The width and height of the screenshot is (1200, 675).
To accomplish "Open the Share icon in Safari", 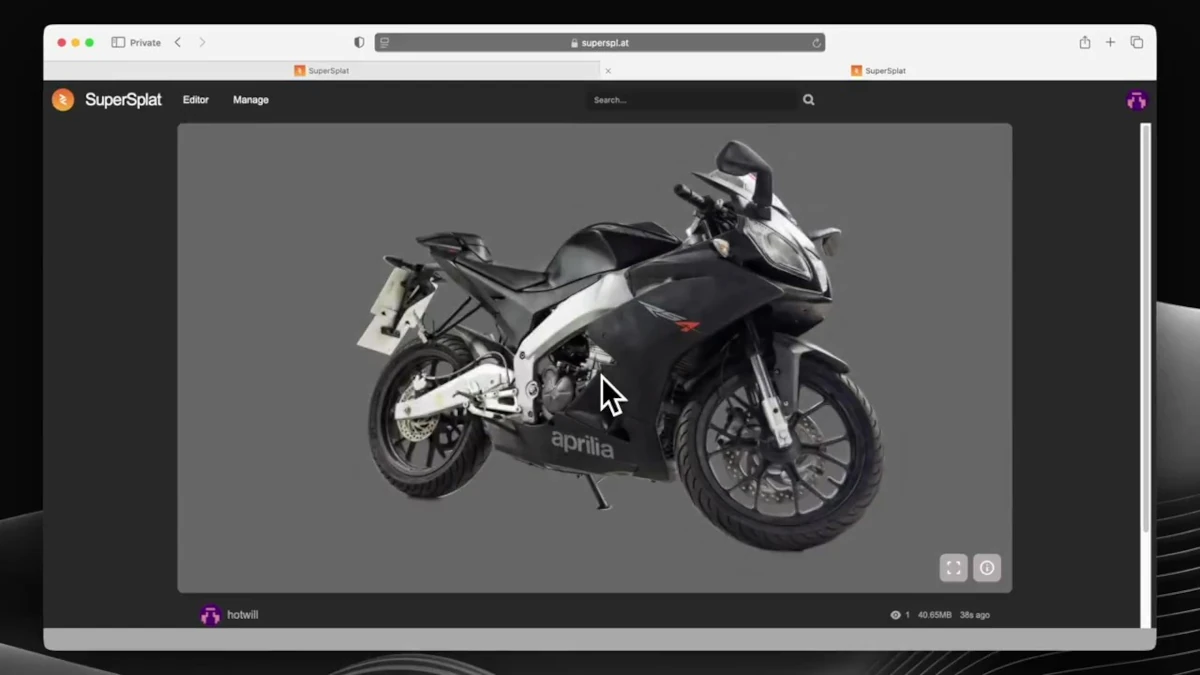I will coord(1085,42).
